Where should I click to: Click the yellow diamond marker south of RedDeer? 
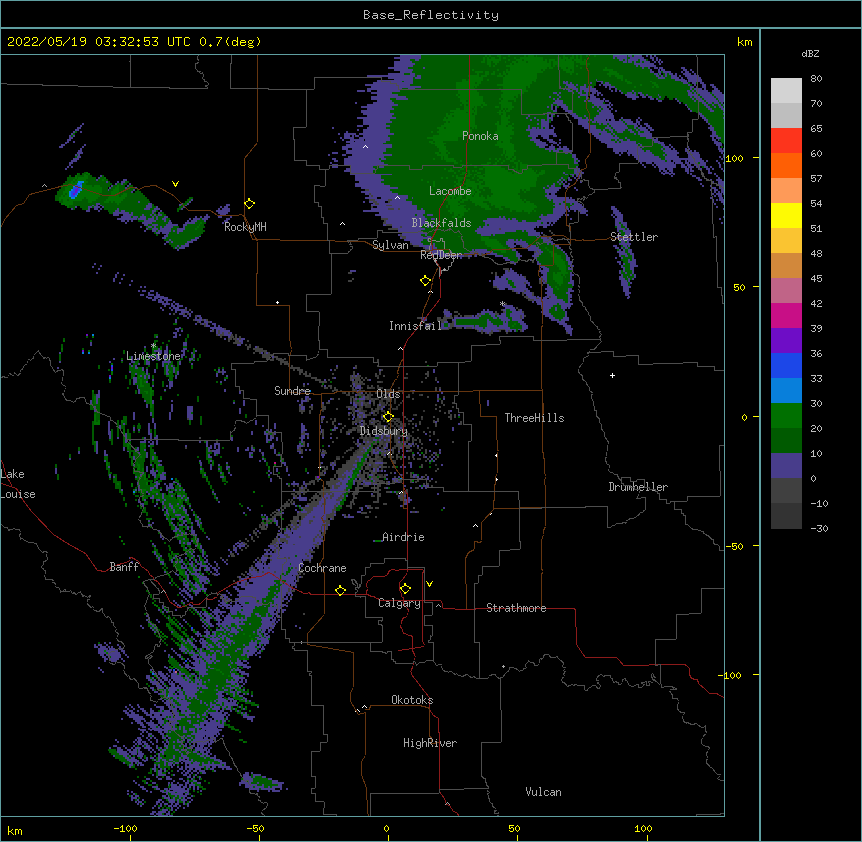click(426, 281)
